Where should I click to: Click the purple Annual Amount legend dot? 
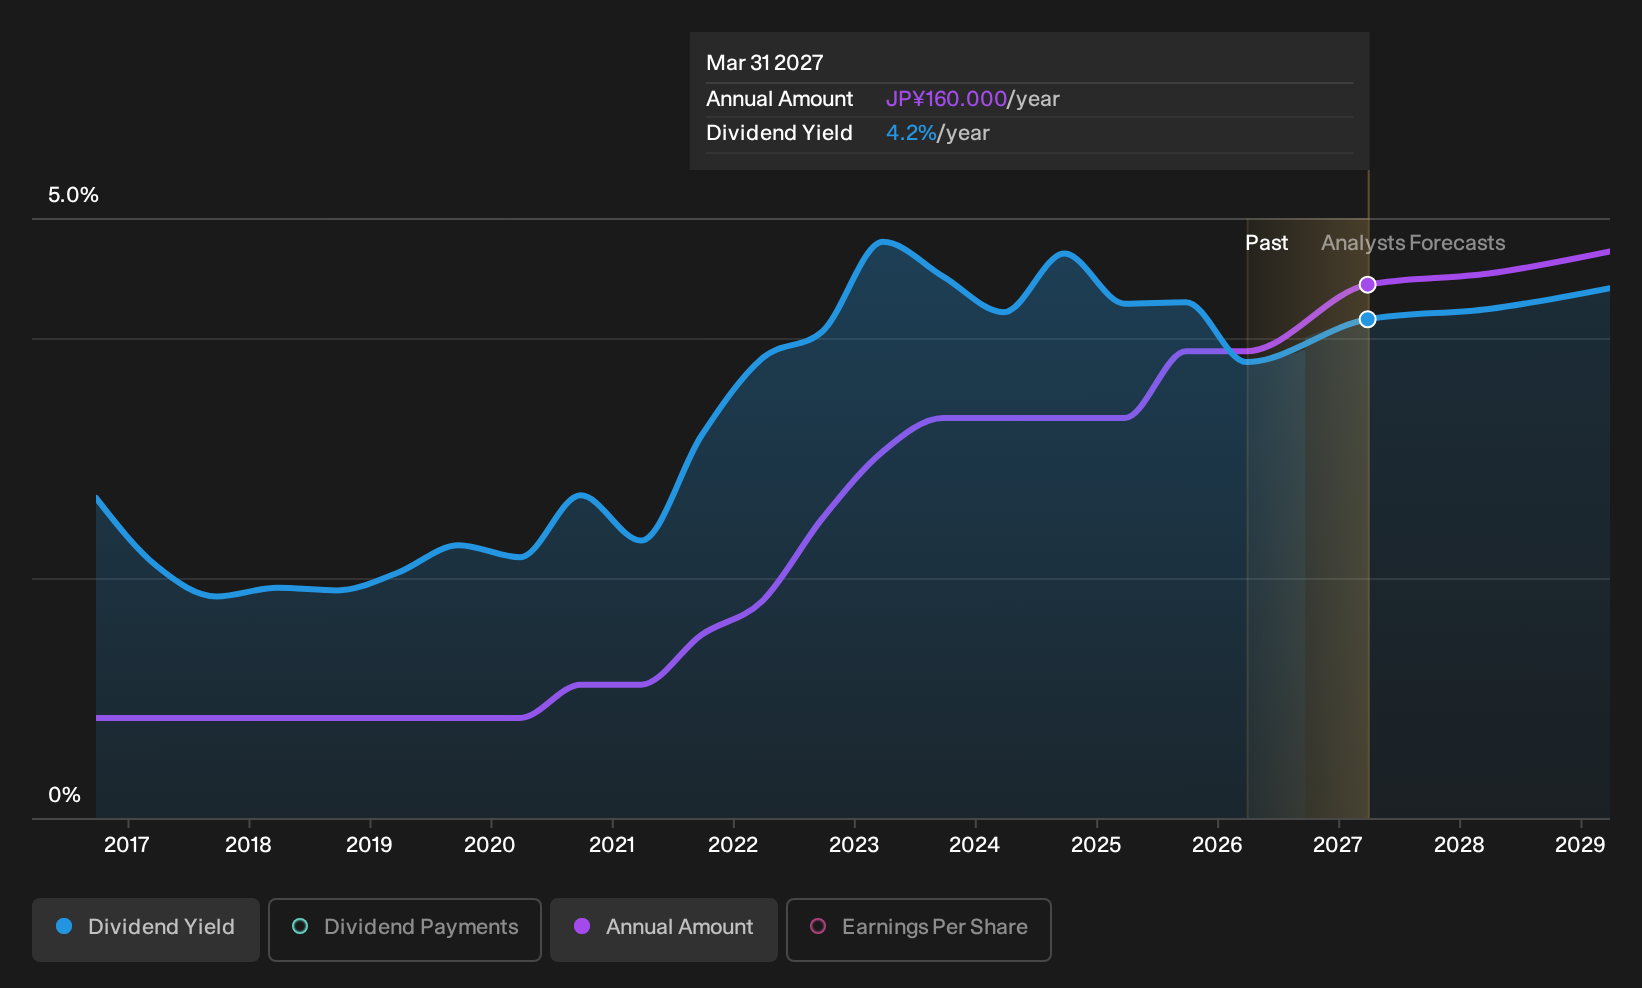tap(582, 926)
